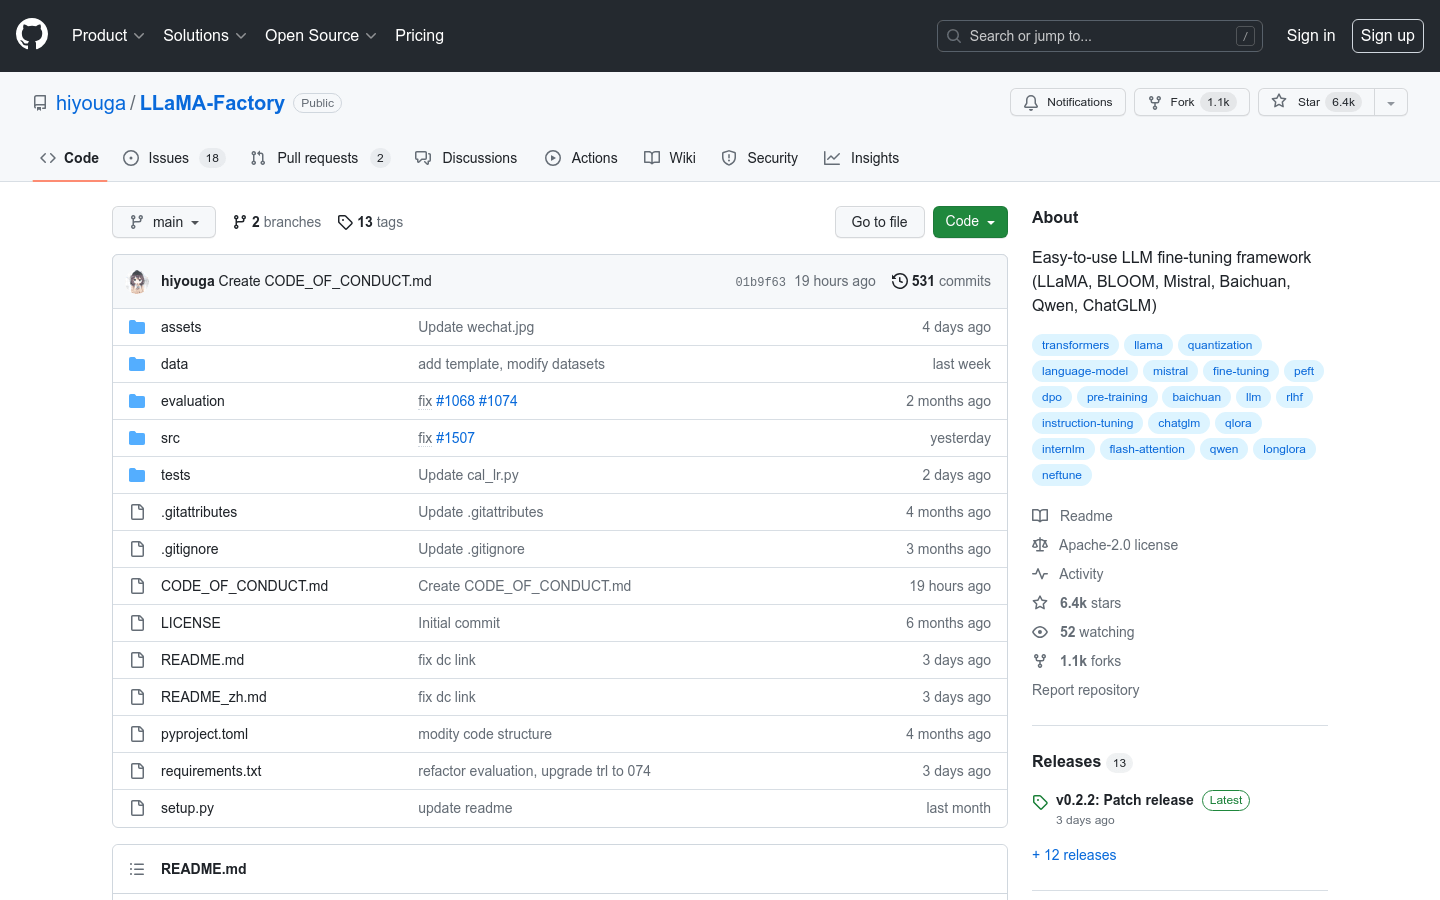Image resolution: width=1440 pixels, height=900 pixels.
Task: Open the + 12 releases link
Action: tap(1074, 855)
